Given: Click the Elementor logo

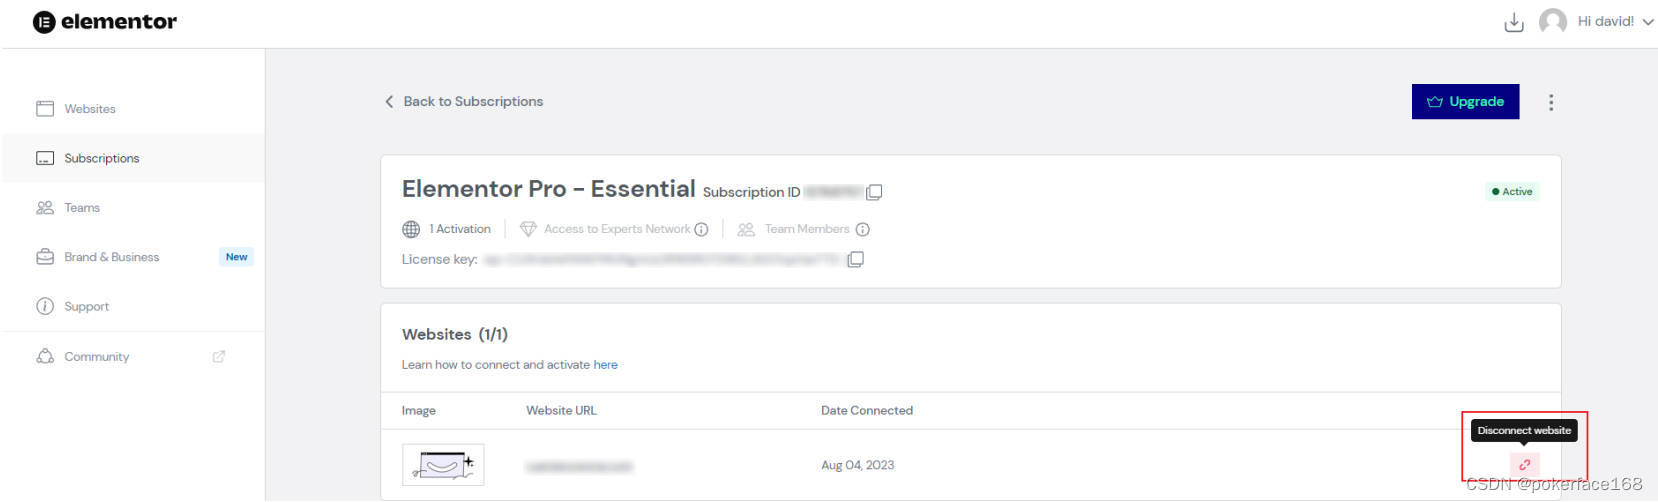Looking at the screenshot, I should (x=105, y=22).
